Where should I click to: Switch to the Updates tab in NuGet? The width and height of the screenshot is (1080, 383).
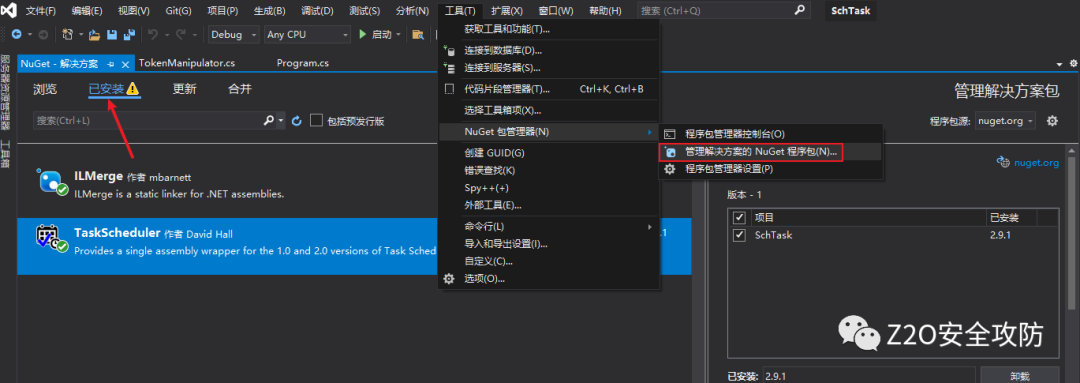[x=184, y=89]
